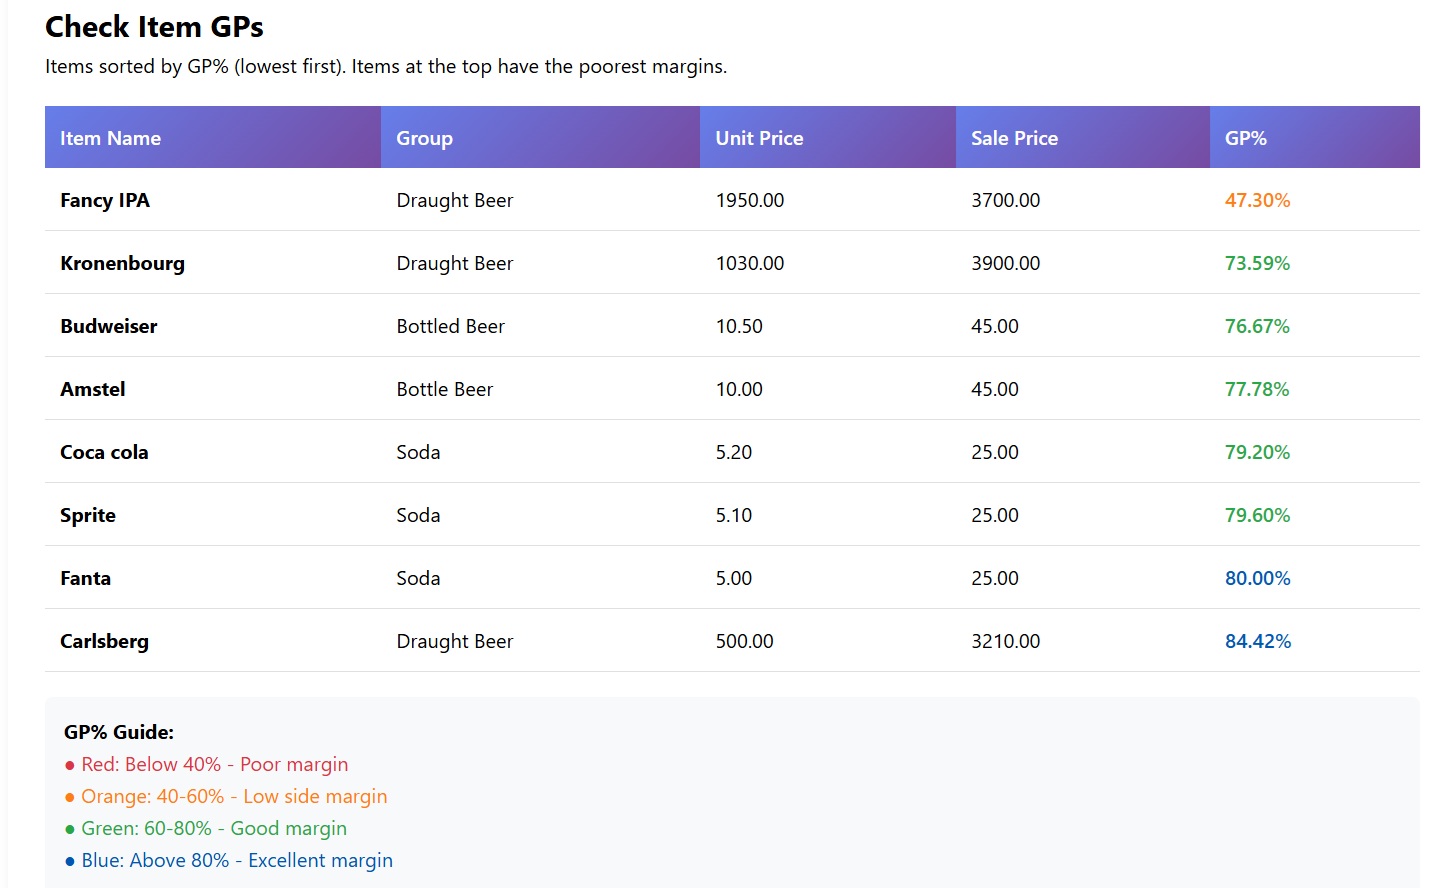1443x888 pixels.
Task: Select the Unit Price column header
Action: 759,138
